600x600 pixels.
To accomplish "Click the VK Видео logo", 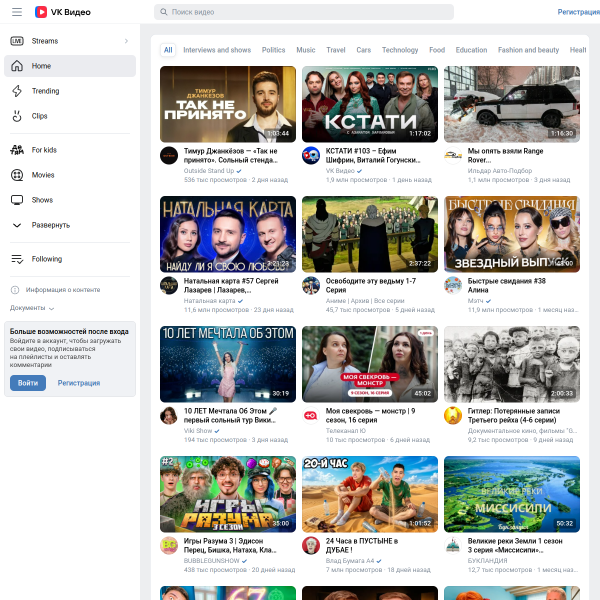I will [63, 12].
